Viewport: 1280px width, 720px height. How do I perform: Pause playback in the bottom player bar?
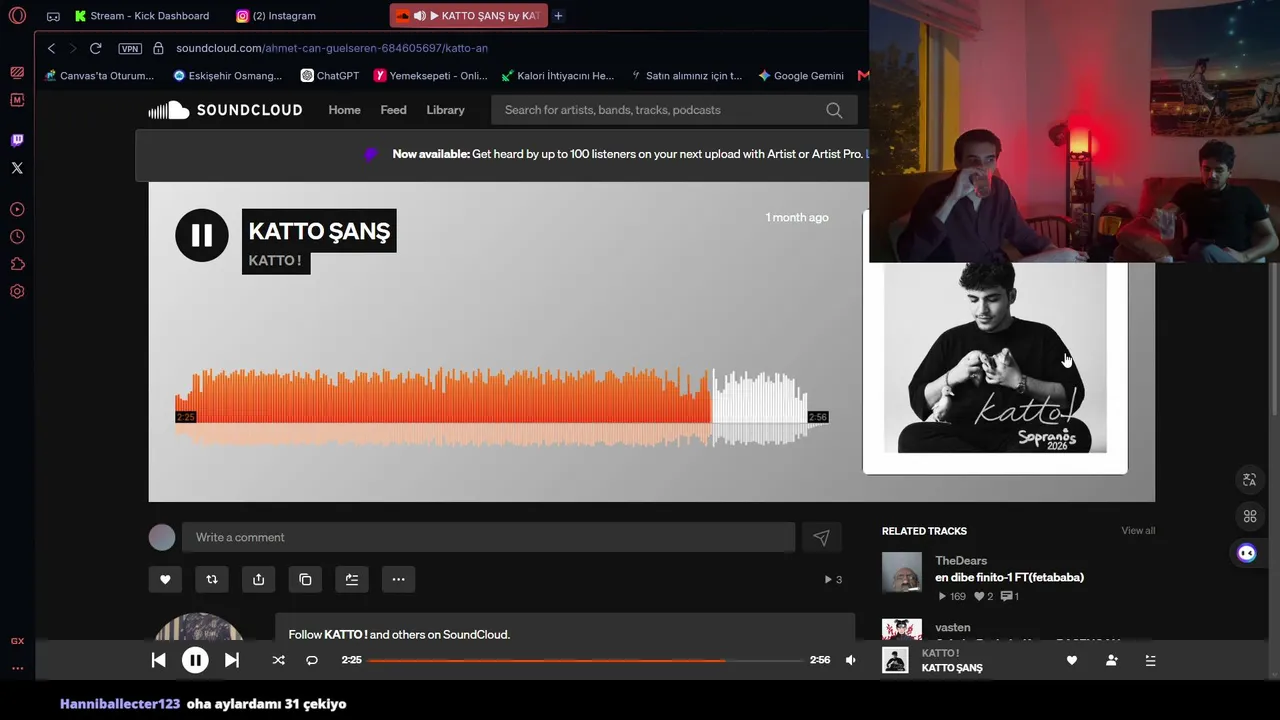point(195,660)
